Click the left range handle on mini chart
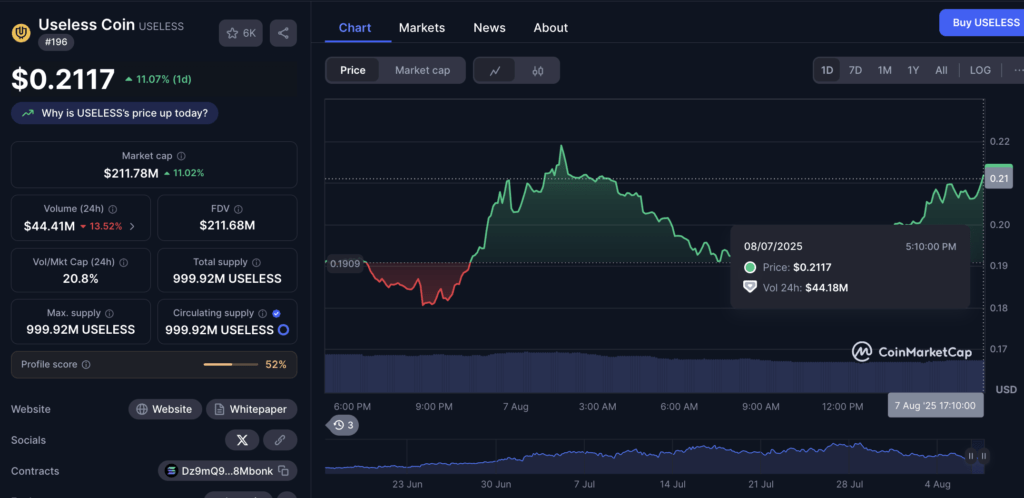Image resolution: width=1024 pixels, height=498 pixels. click(x=970, y=456)
